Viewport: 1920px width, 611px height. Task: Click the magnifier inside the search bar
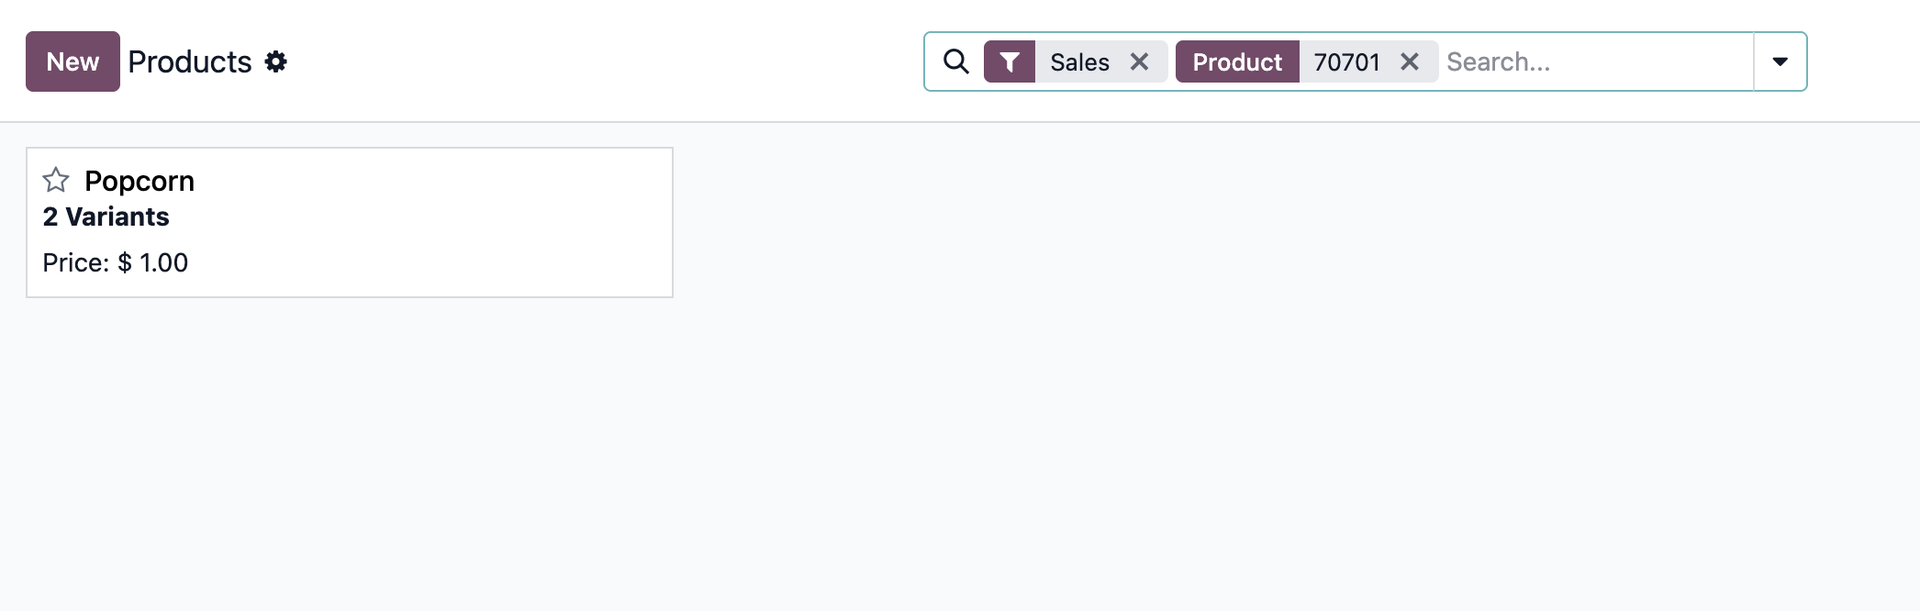(x=955, y=61)
